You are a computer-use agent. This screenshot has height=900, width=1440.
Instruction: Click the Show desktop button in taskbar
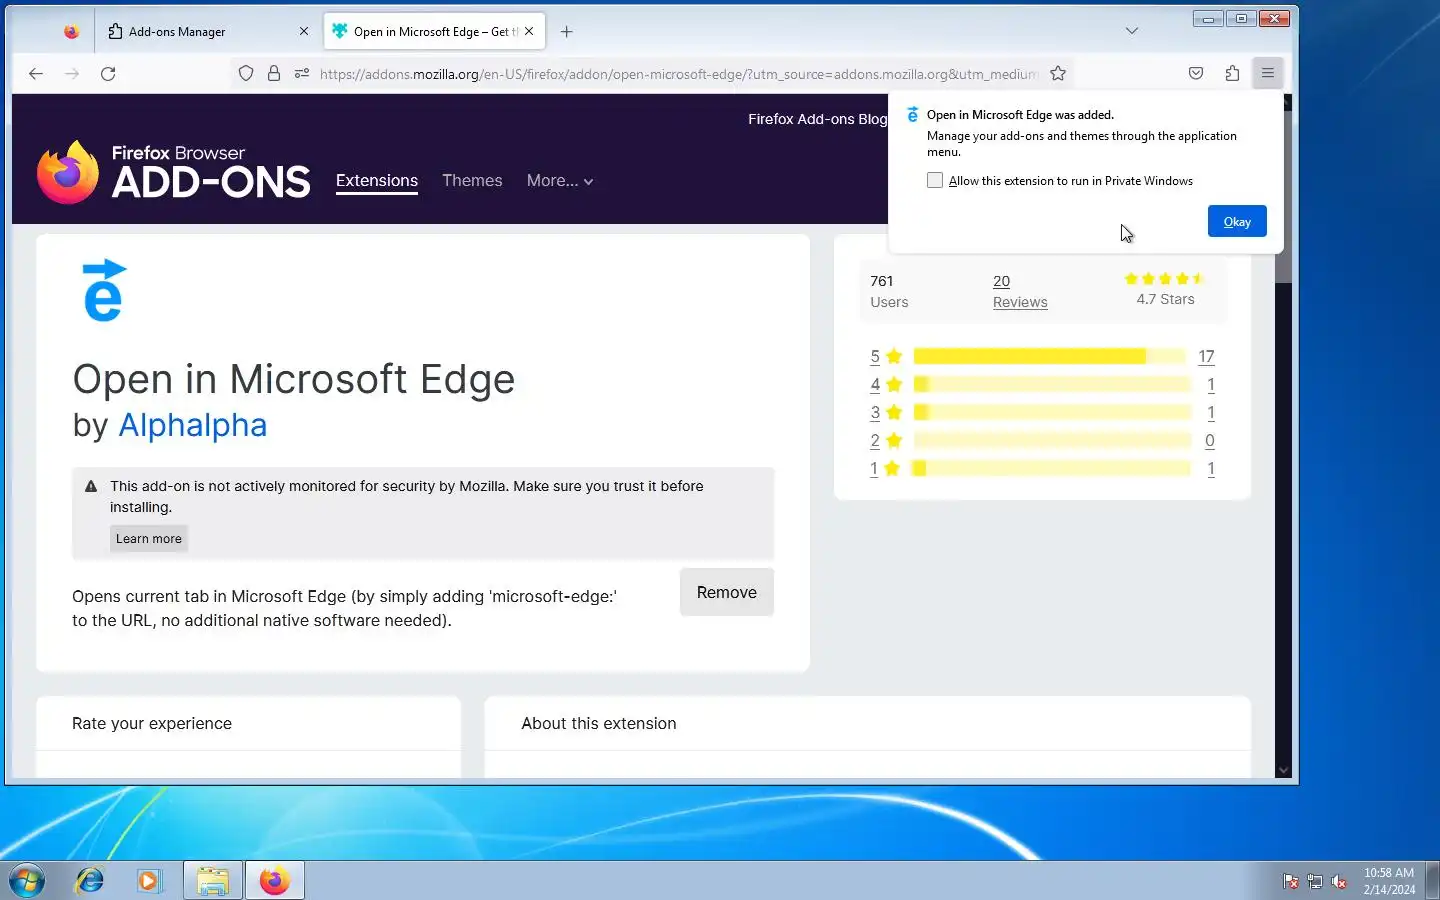tap(1432, 881)
